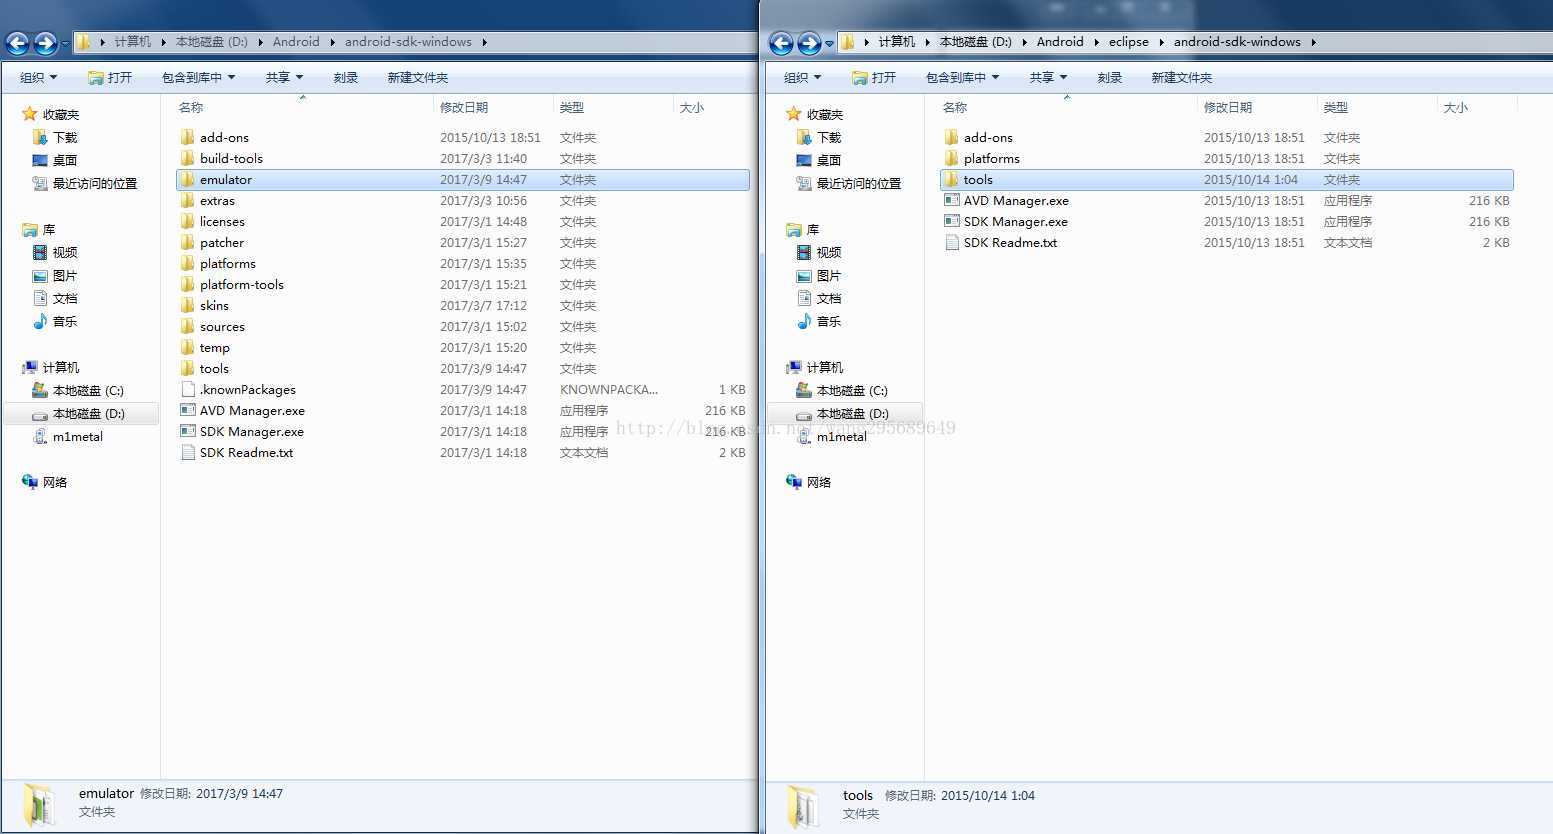Click 本地磁盘 (D:) breadcrumb in left address bar

(212, 42)
